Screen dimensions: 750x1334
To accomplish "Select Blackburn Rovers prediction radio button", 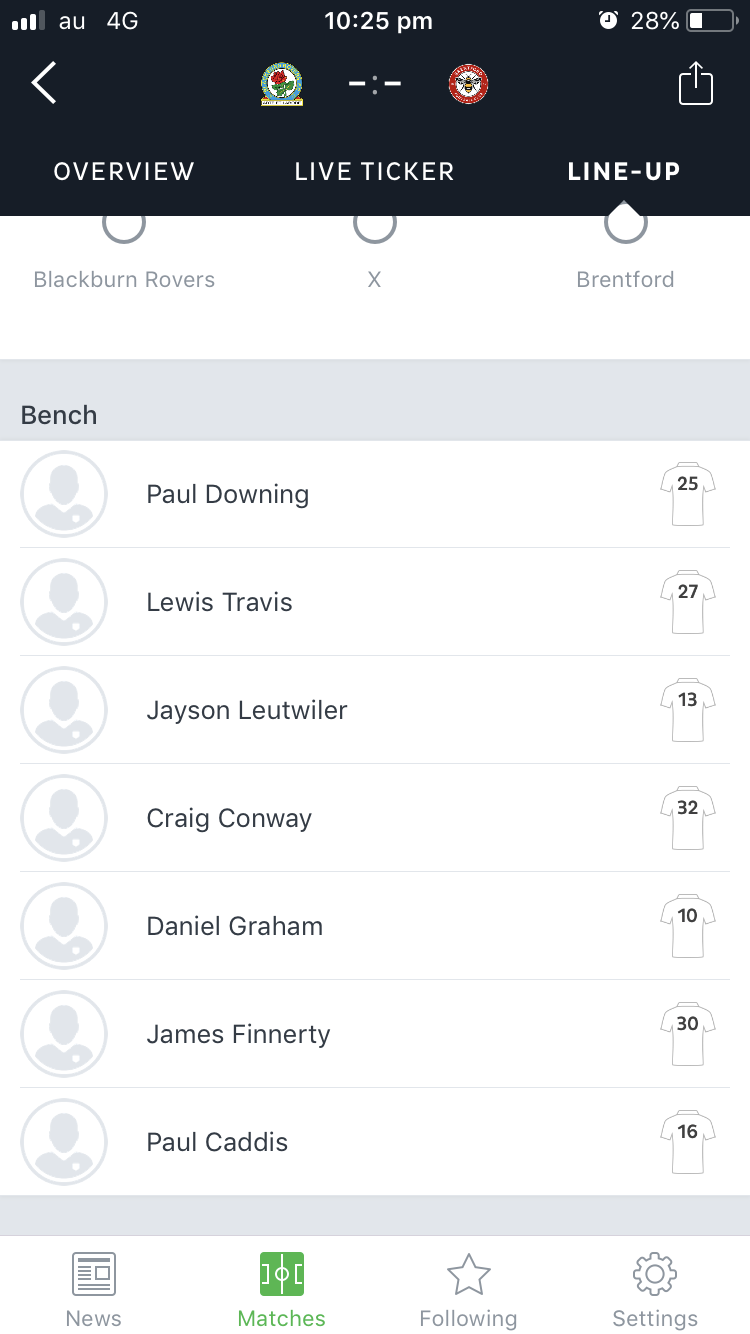I will click(124, 226).
